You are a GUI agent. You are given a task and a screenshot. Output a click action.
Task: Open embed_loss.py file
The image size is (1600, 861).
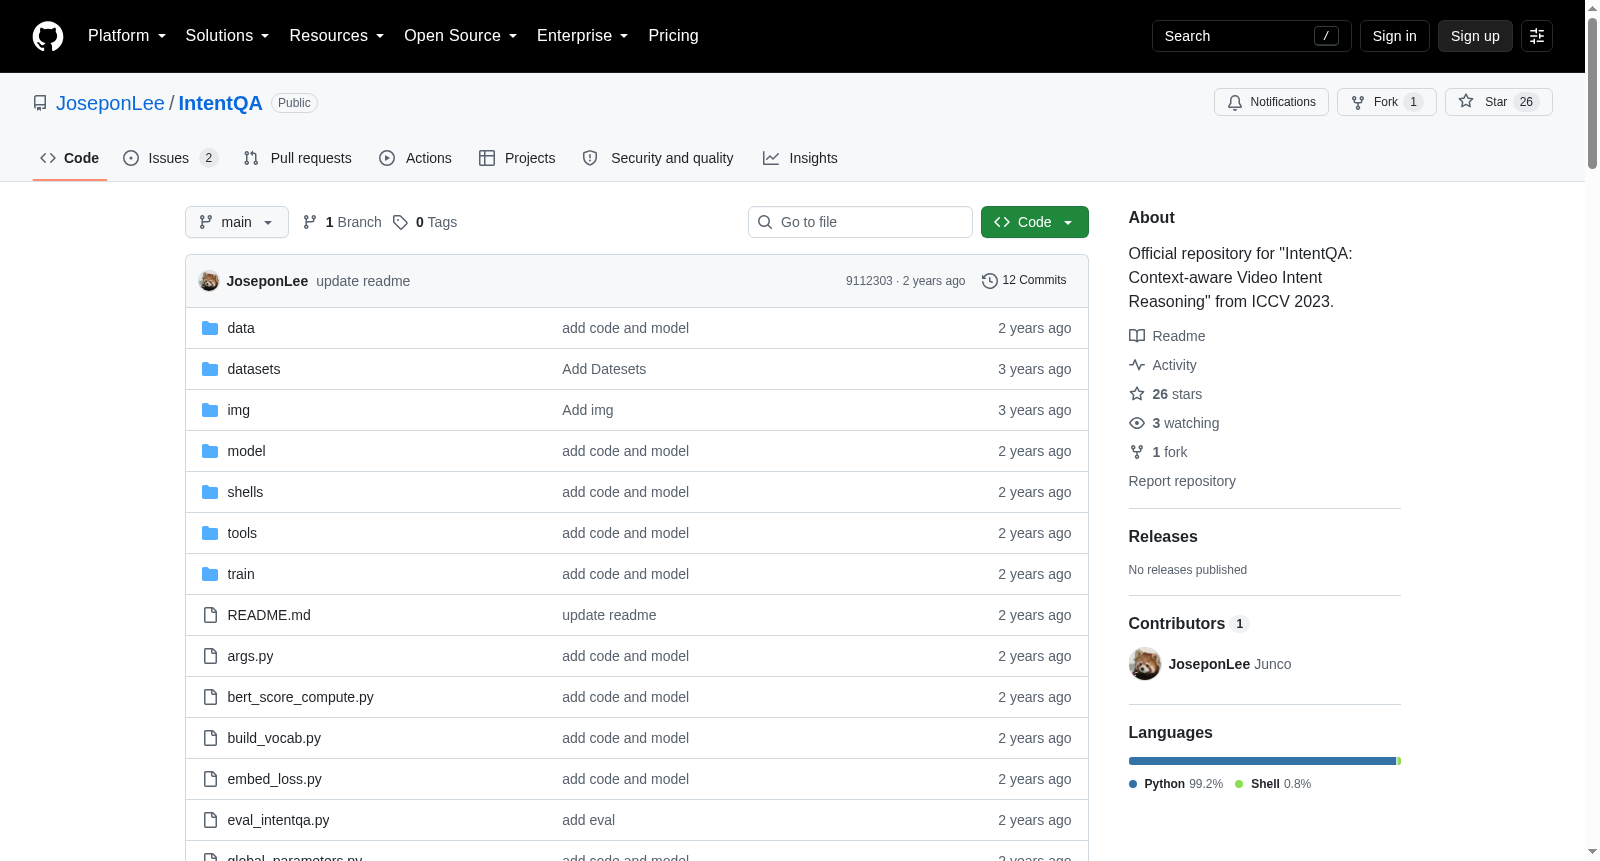click(x=274, y=779)
